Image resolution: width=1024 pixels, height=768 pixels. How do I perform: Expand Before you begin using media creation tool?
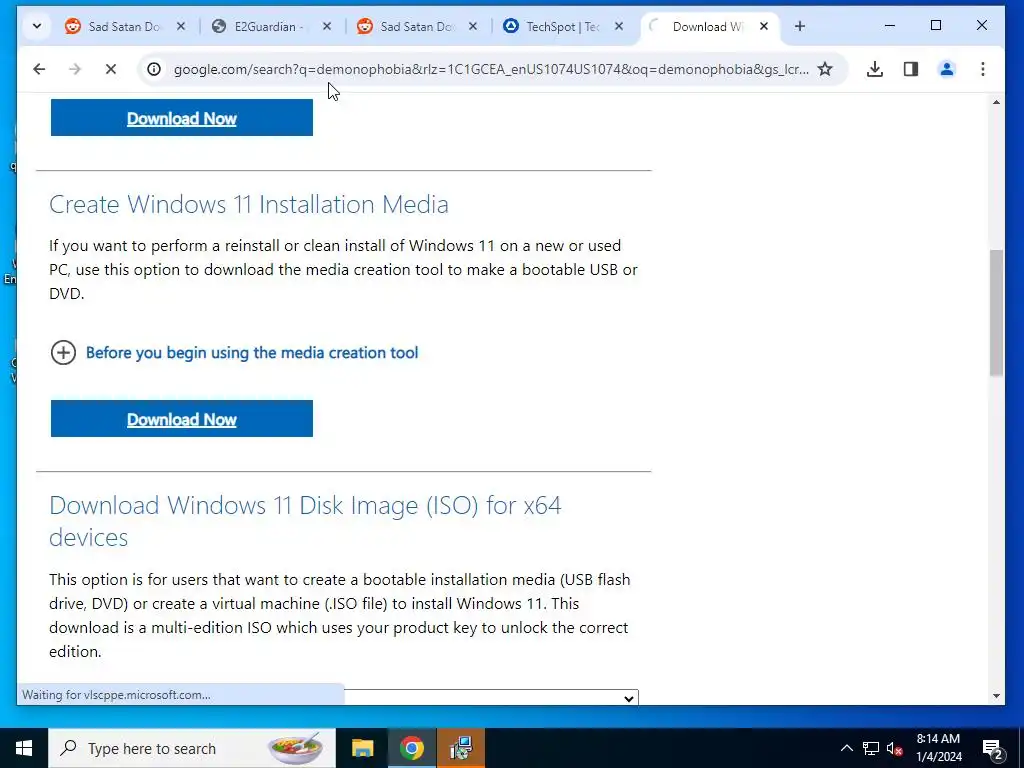252,353
